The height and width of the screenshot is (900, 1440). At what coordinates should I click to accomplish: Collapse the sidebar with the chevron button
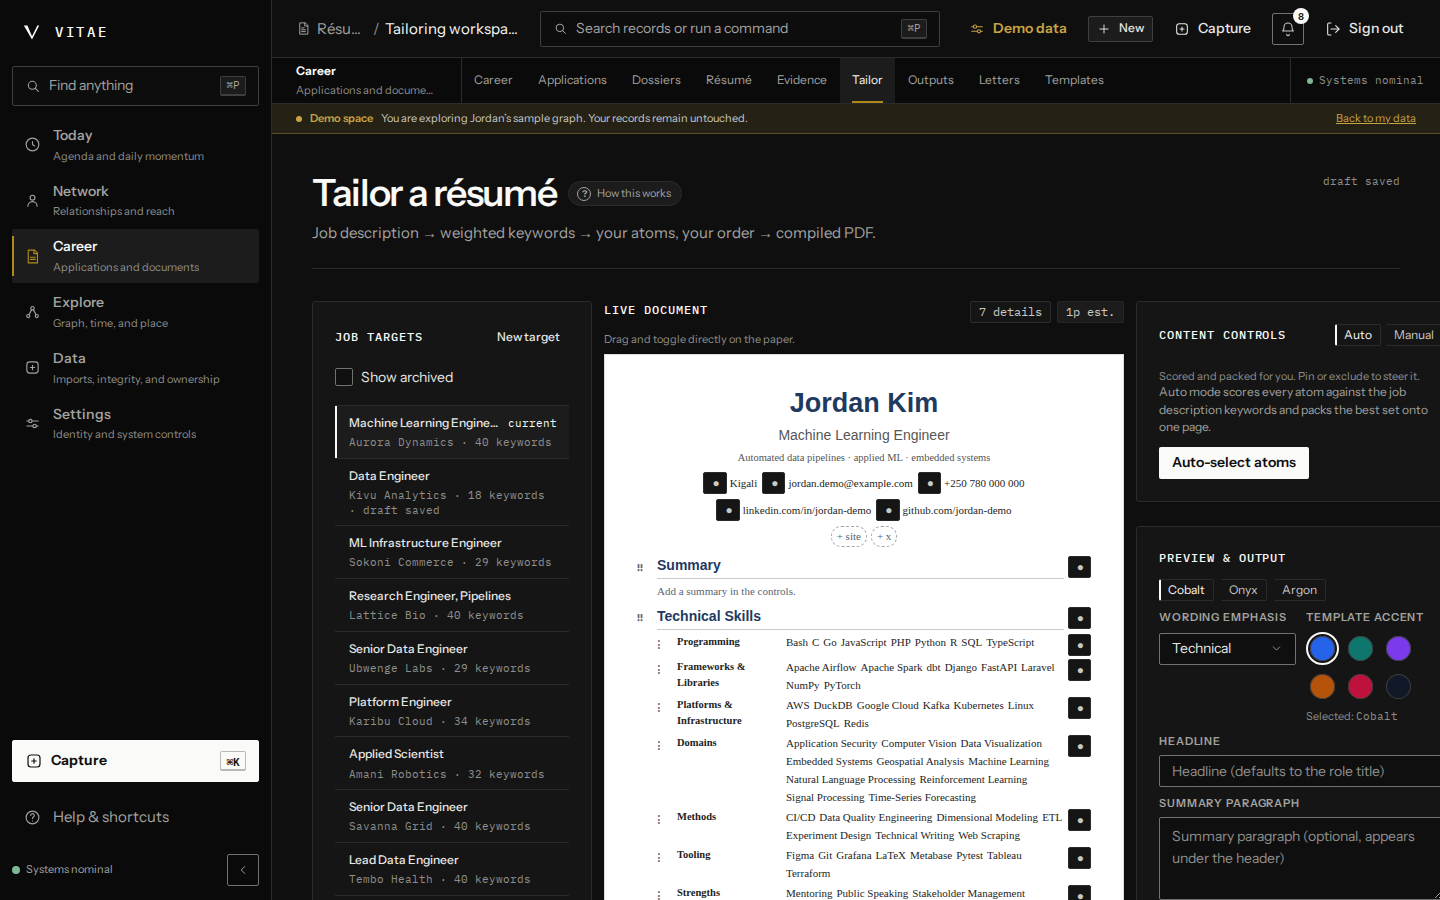point(243,870)
